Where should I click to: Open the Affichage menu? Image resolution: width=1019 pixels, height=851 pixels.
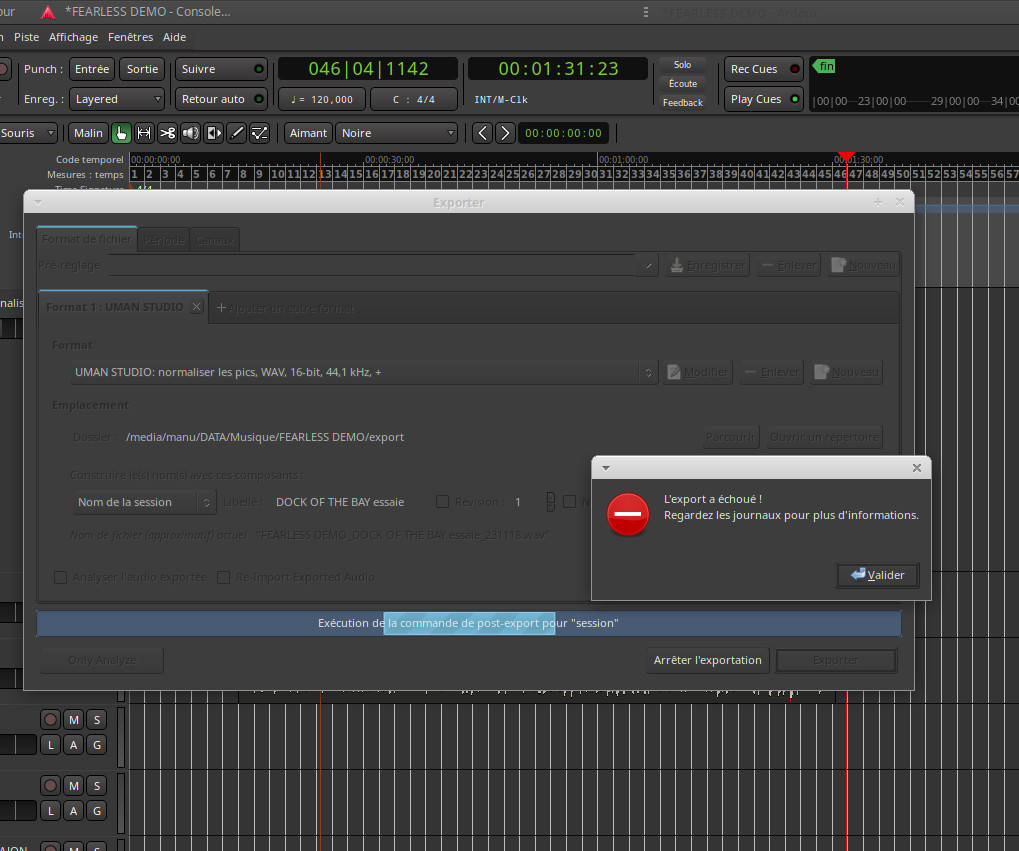tap(74, 37)
